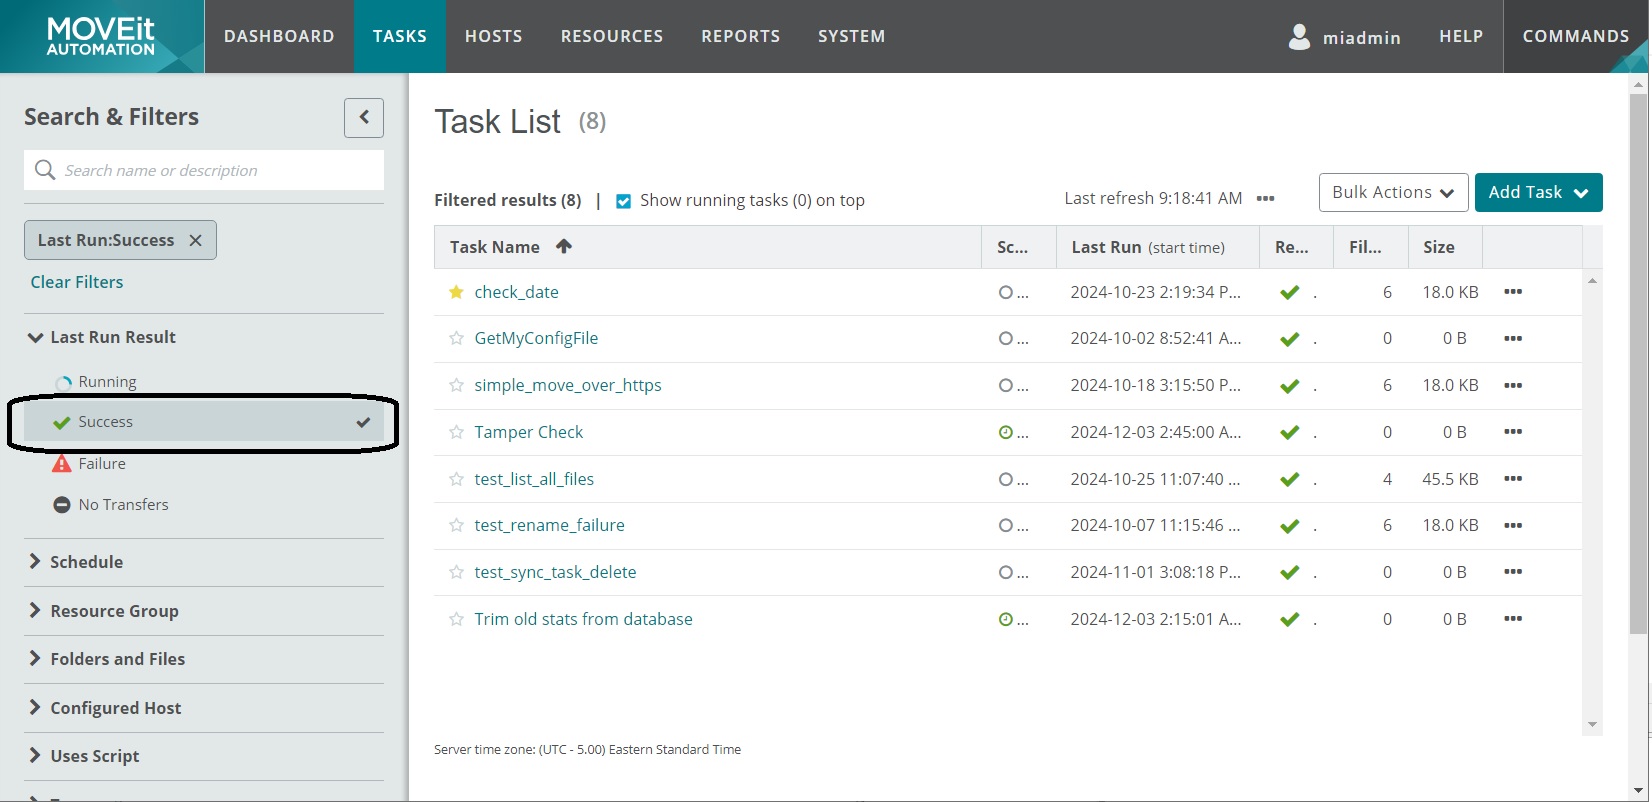This screenshot has height=802, width=1652.
Task: Open the Add Task dropdown
Action: (x=1538, y=192)
